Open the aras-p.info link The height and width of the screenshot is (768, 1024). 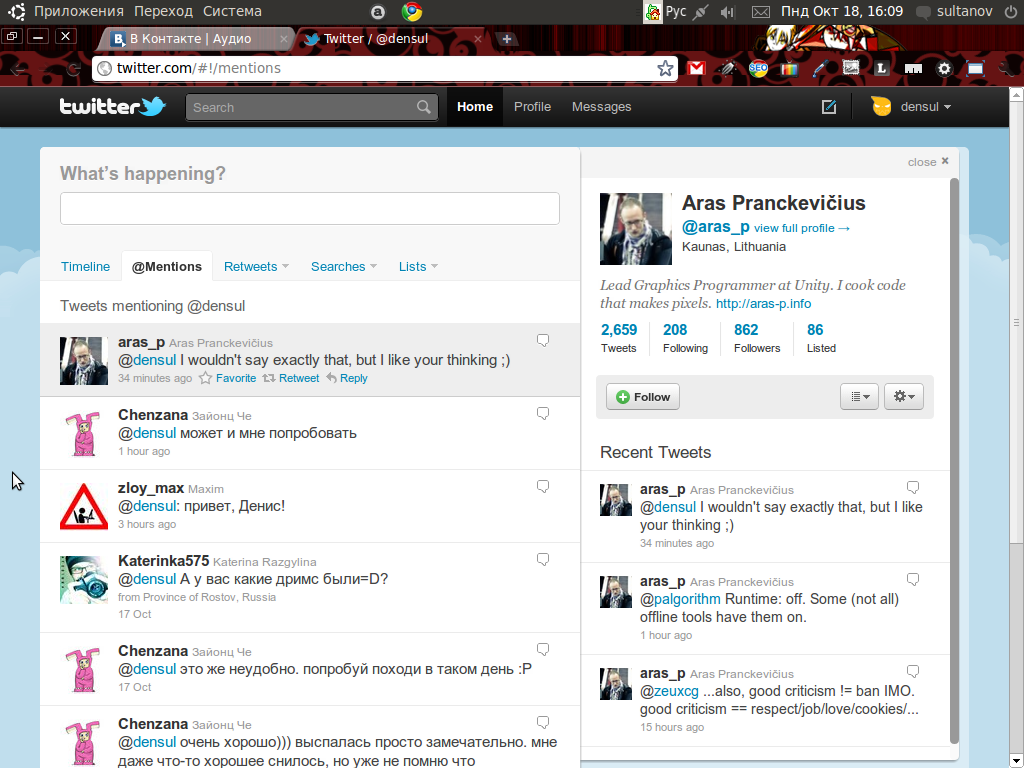click(763, 304)
